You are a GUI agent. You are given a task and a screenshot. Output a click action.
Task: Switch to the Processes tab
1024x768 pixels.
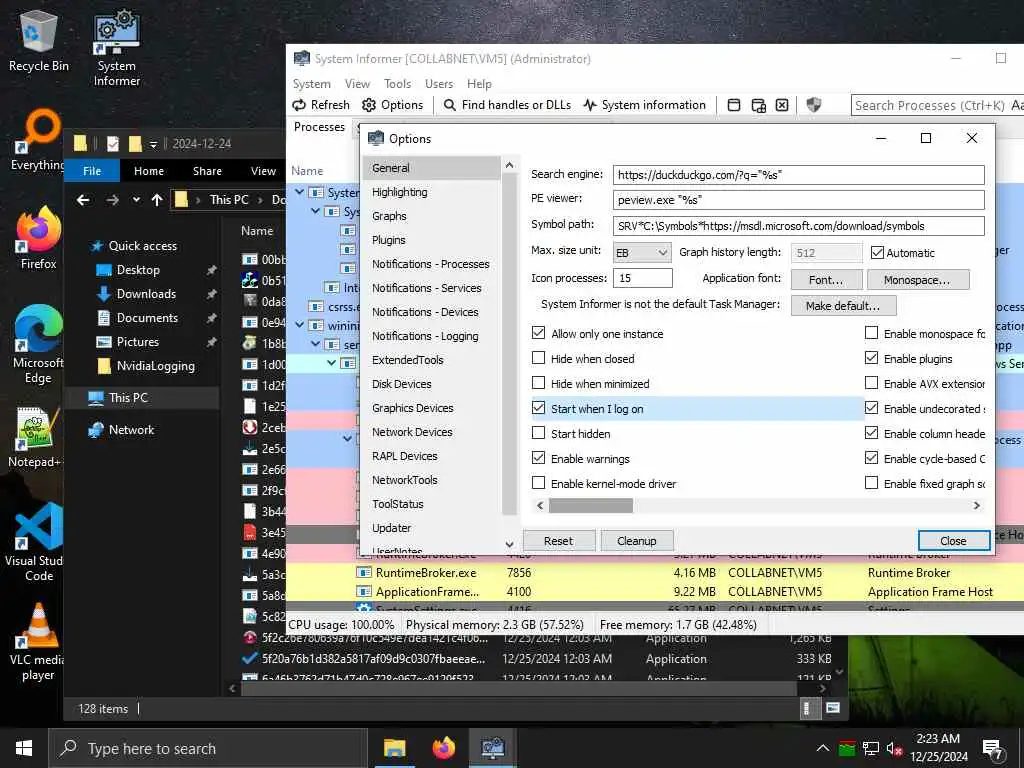[319, 127]
